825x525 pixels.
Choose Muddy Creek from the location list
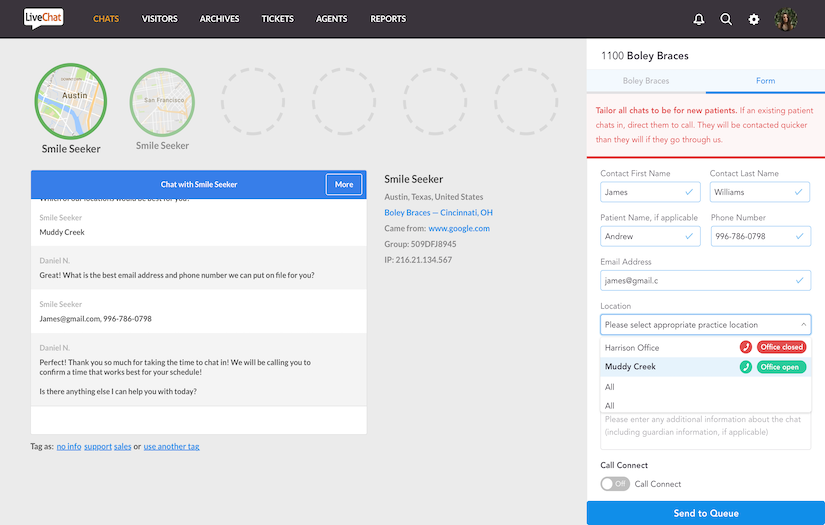point(706,367)
